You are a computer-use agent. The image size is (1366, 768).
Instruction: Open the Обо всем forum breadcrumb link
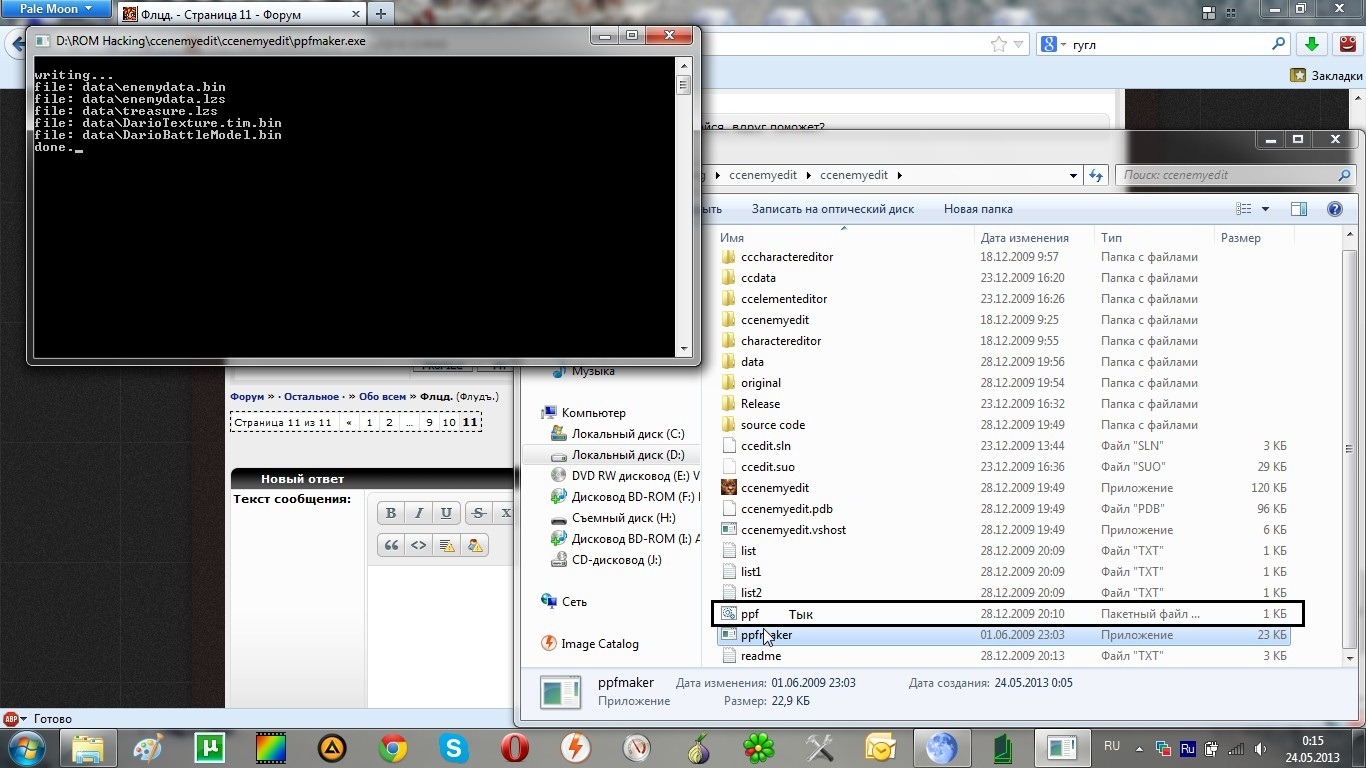(x=382, y=396)
